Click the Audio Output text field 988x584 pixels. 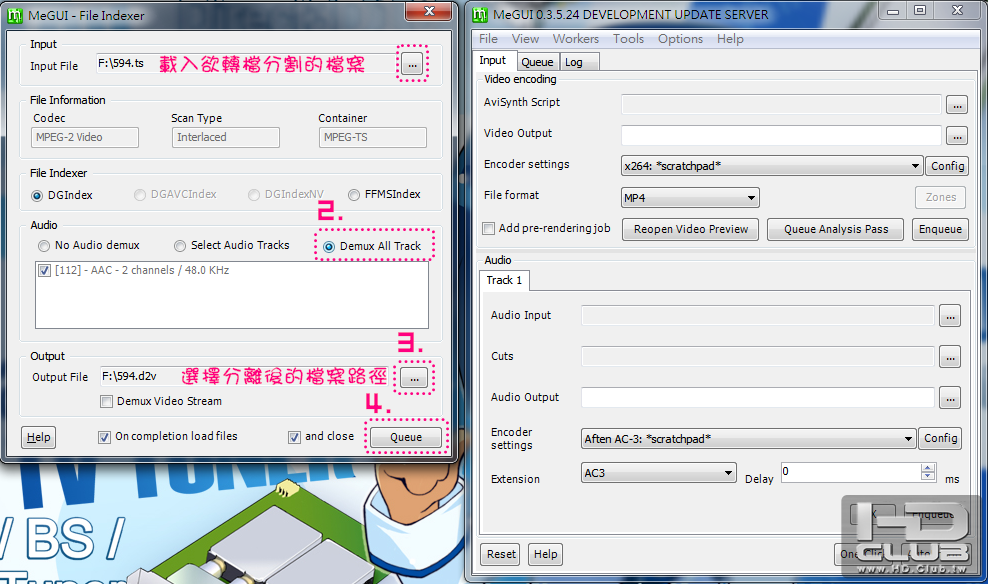click(757, 398)
